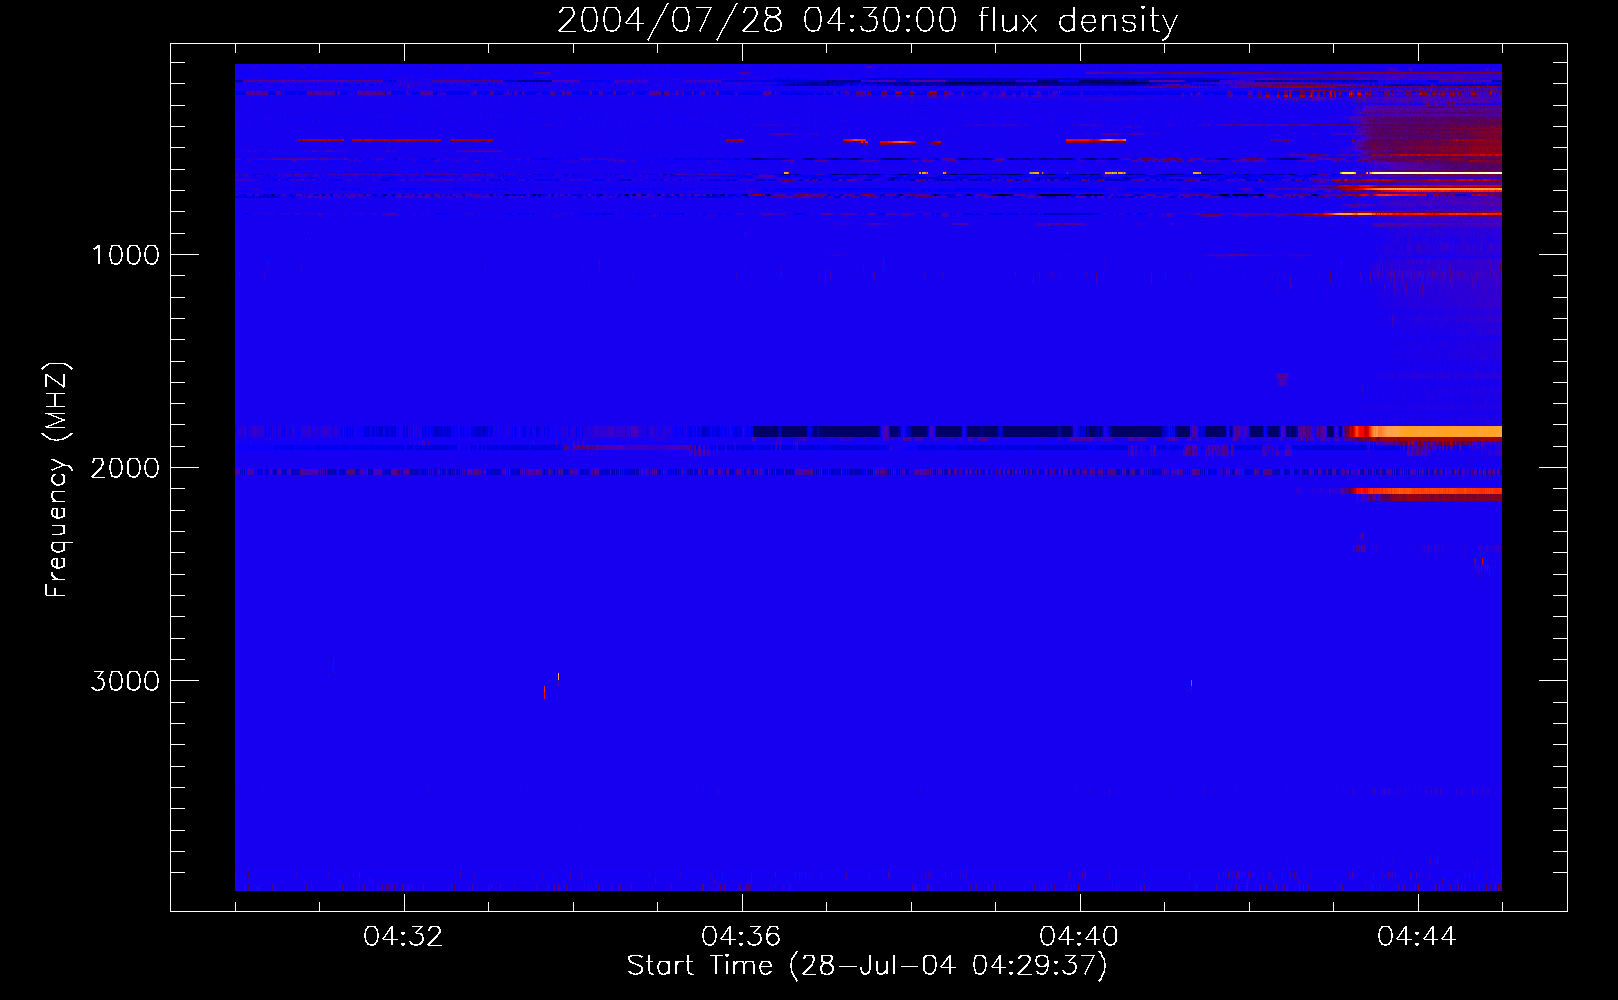This screenshot has width=1618, height=1000.
Task: Select the '1000' frequency axis label
Action: [x=125, y=255]
